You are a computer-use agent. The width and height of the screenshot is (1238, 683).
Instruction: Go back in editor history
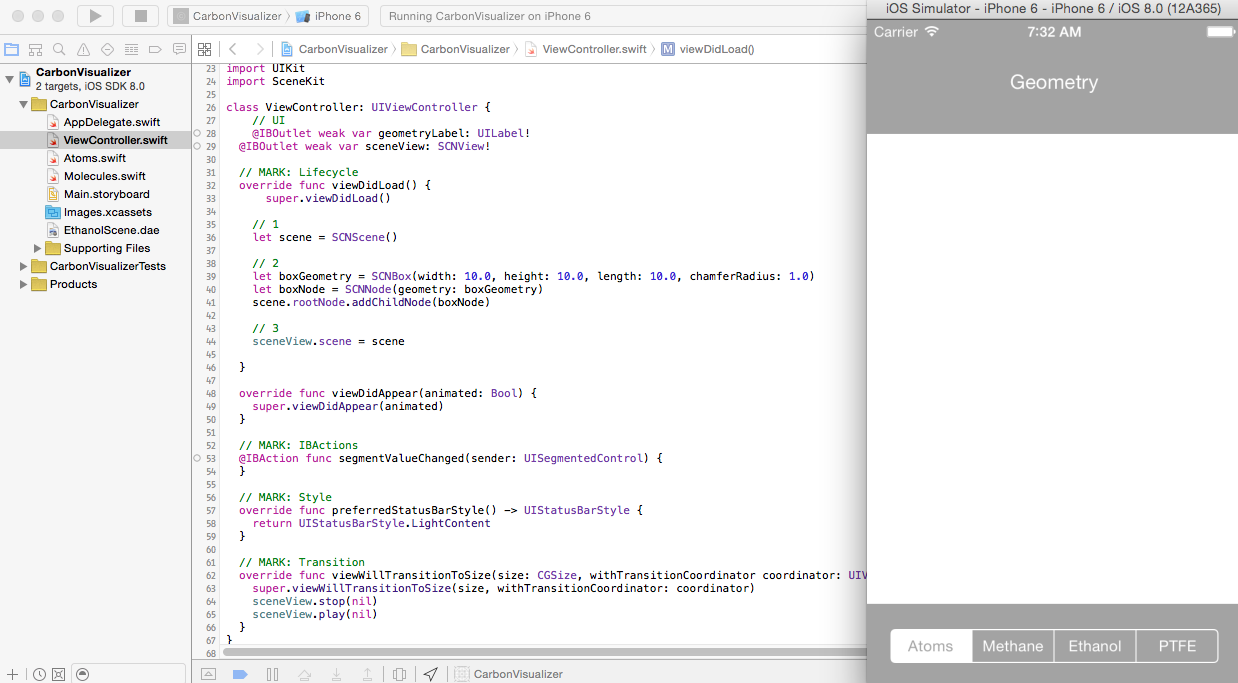233,49
